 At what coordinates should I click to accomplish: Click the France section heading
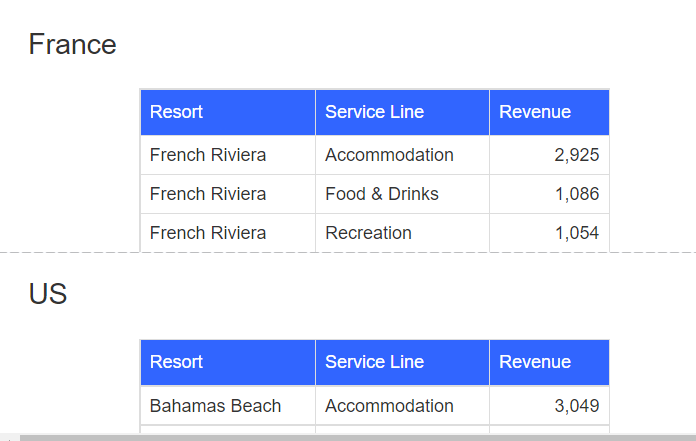click(x=72, y=44)
